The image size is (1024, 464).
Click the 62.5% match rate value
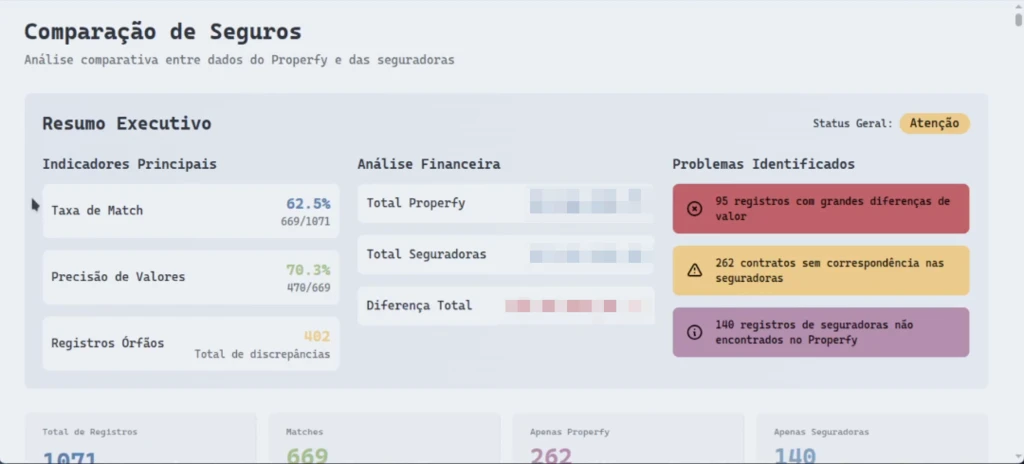click(x=308, y=203)
